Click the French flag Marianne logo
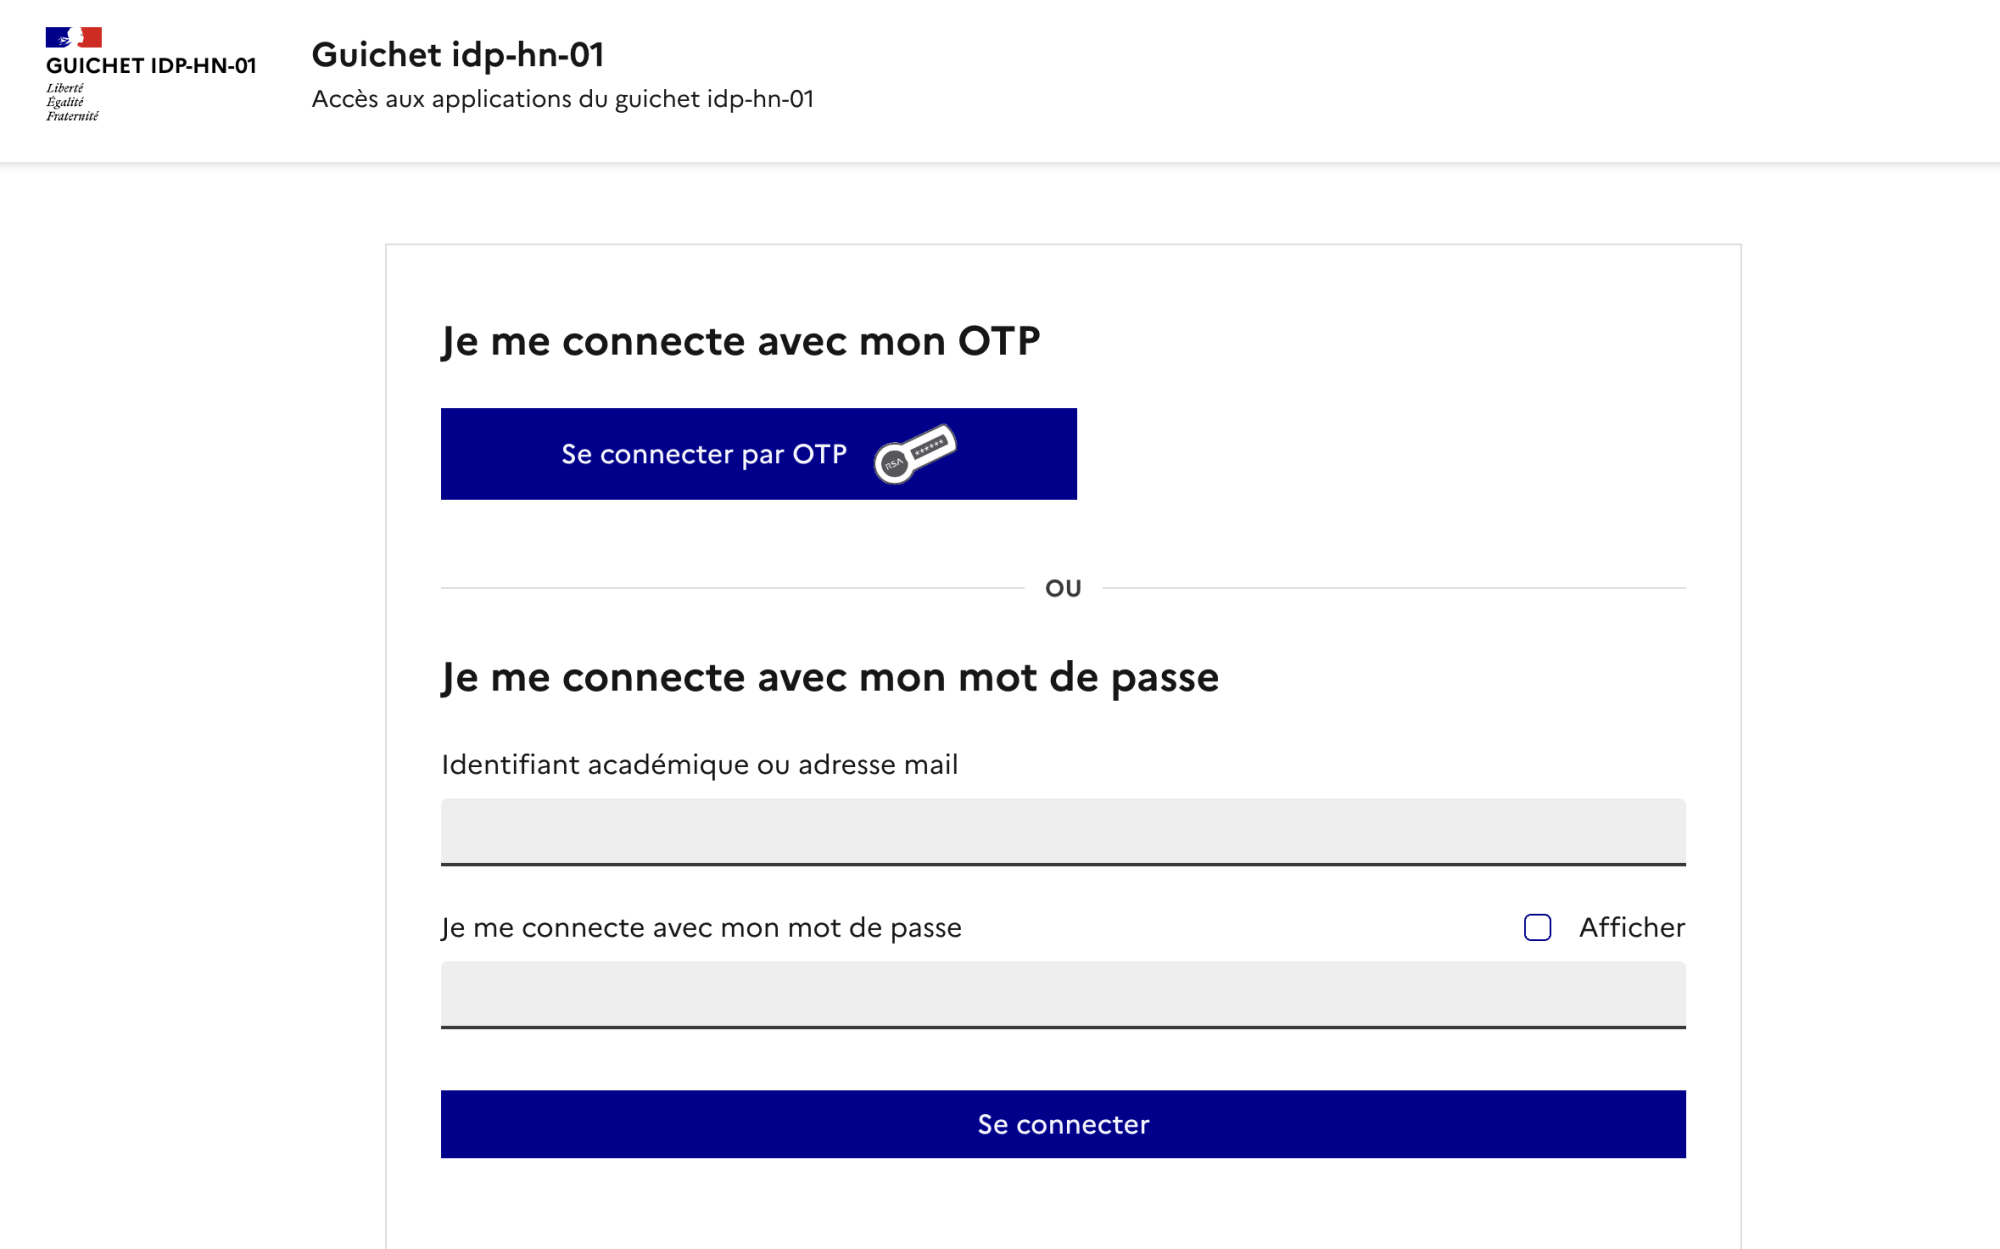Screen dimensions: 2000x1249 (74, 37)
